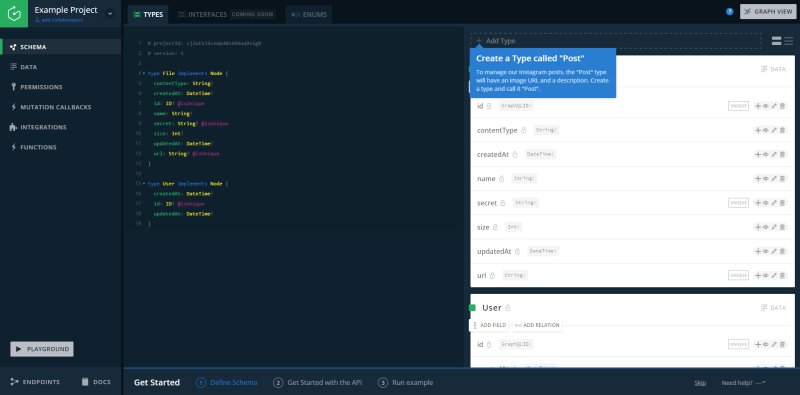Edit the contentType field with pencil icon

point(774,130)
